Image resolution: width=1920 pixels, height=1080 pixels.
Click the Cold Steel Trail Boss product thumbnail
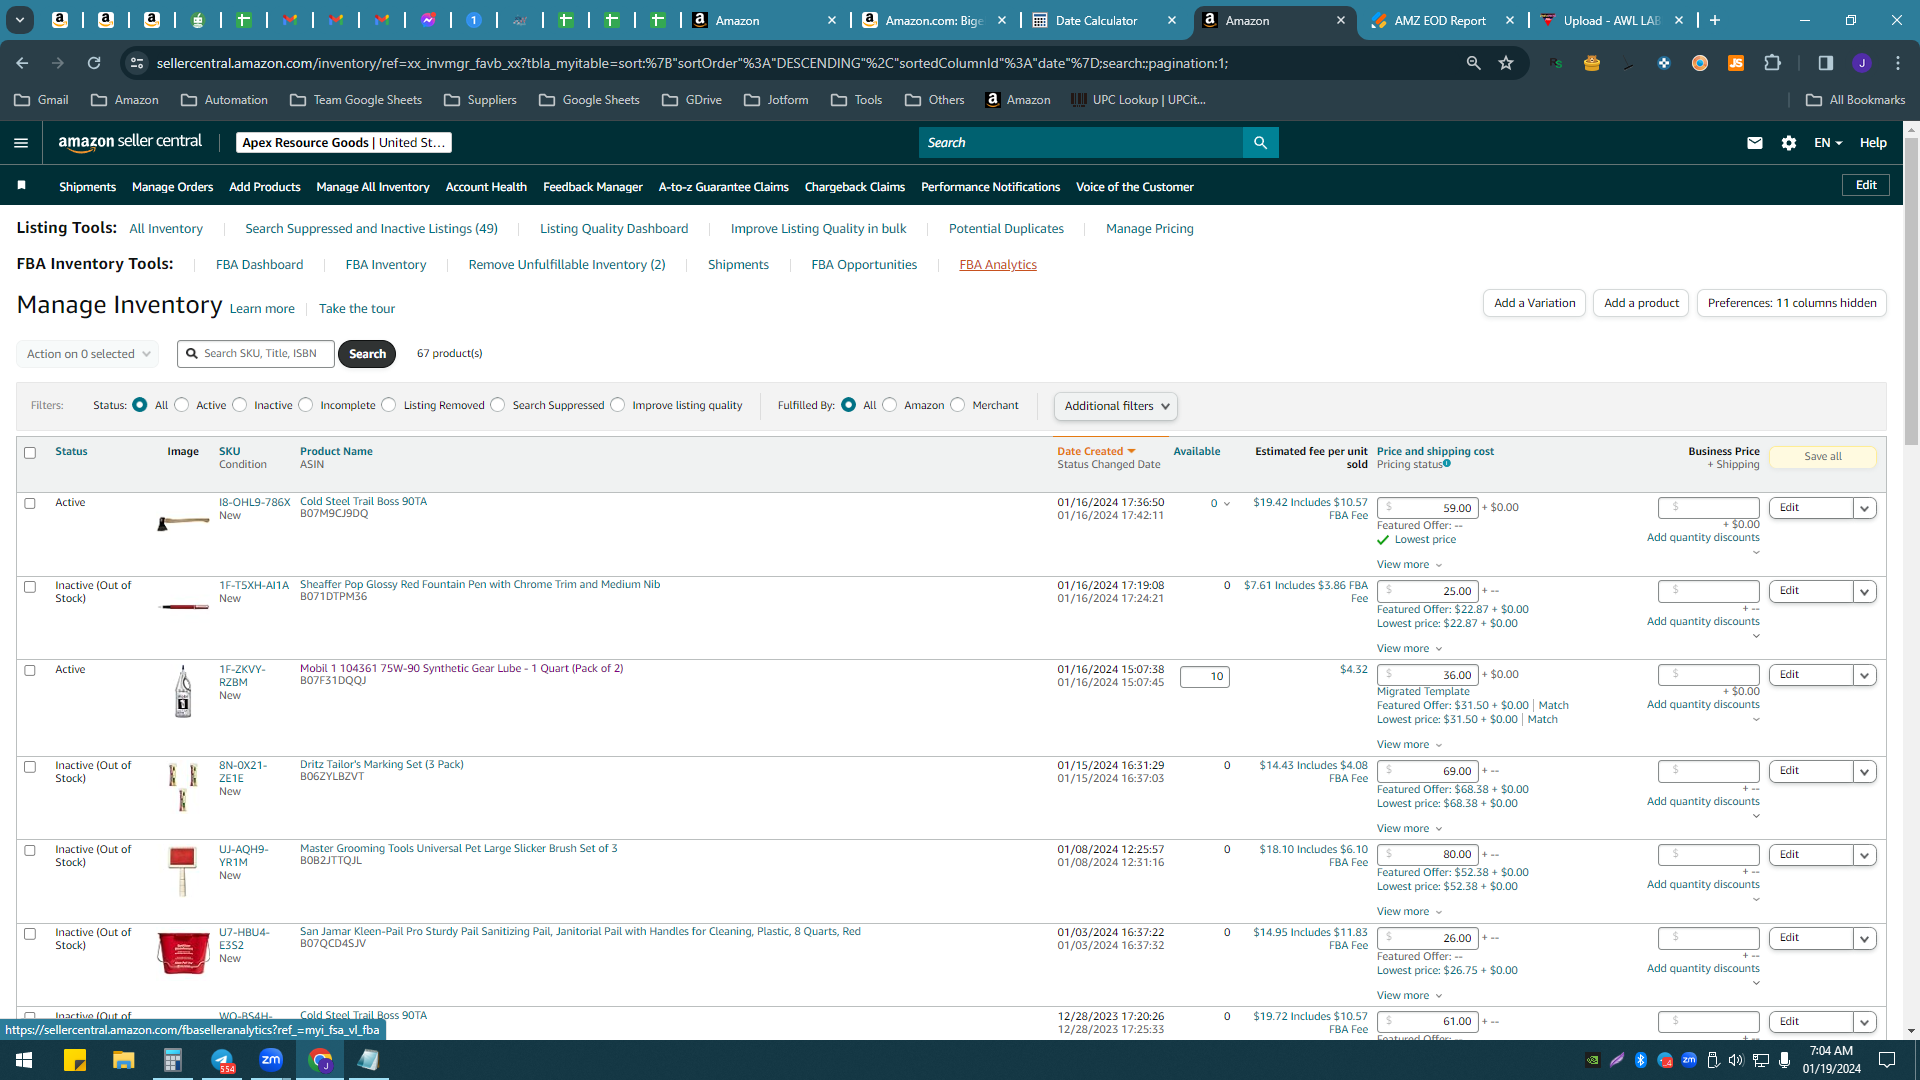(x=183, y=522)
